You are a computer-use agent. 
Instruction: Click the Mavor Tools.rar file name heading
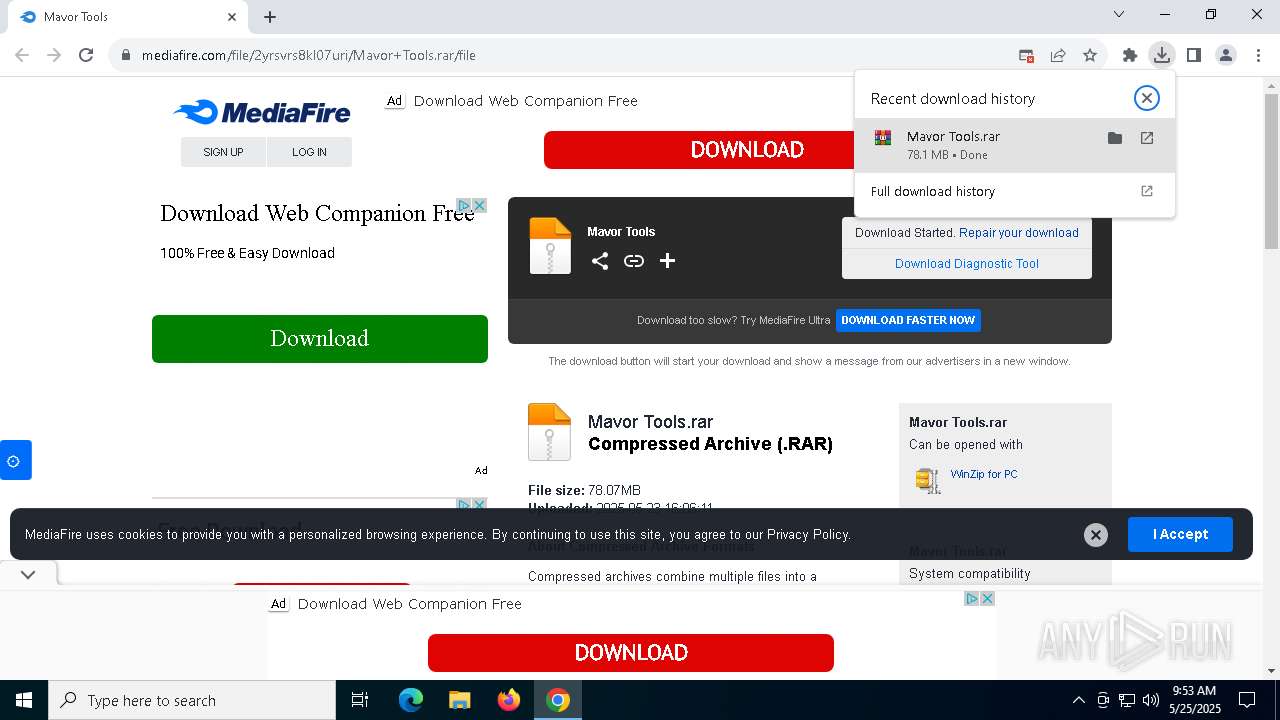[x=650, y=422]
